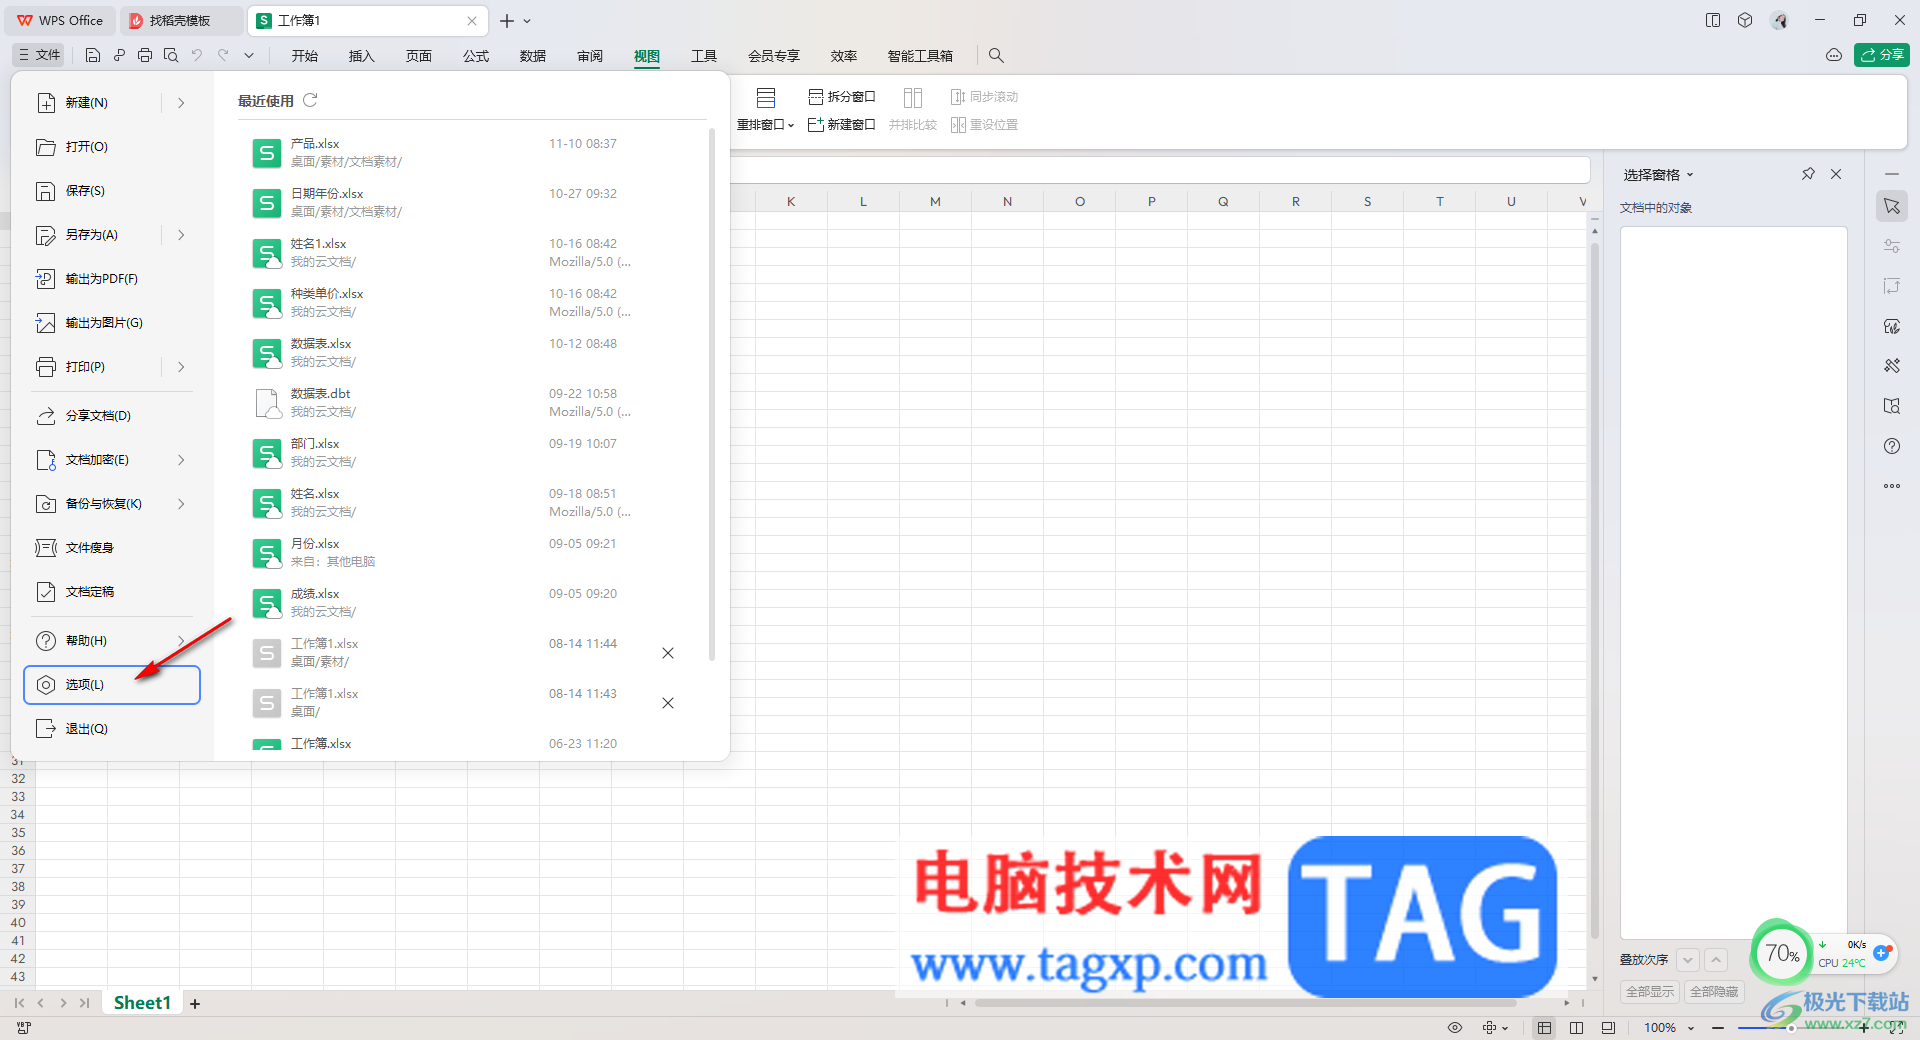
Task: Expand the Backup and Restore (备份与恢复) submenu arrow
Action: point(181,504)
